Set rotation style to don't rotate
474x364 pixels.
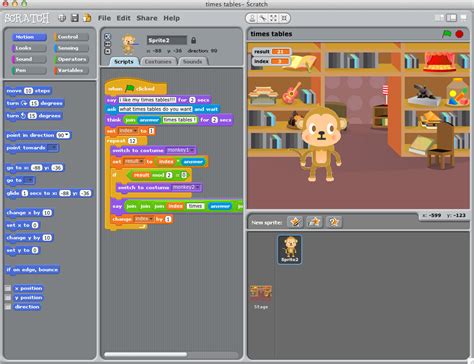click(x=107, y=51)
